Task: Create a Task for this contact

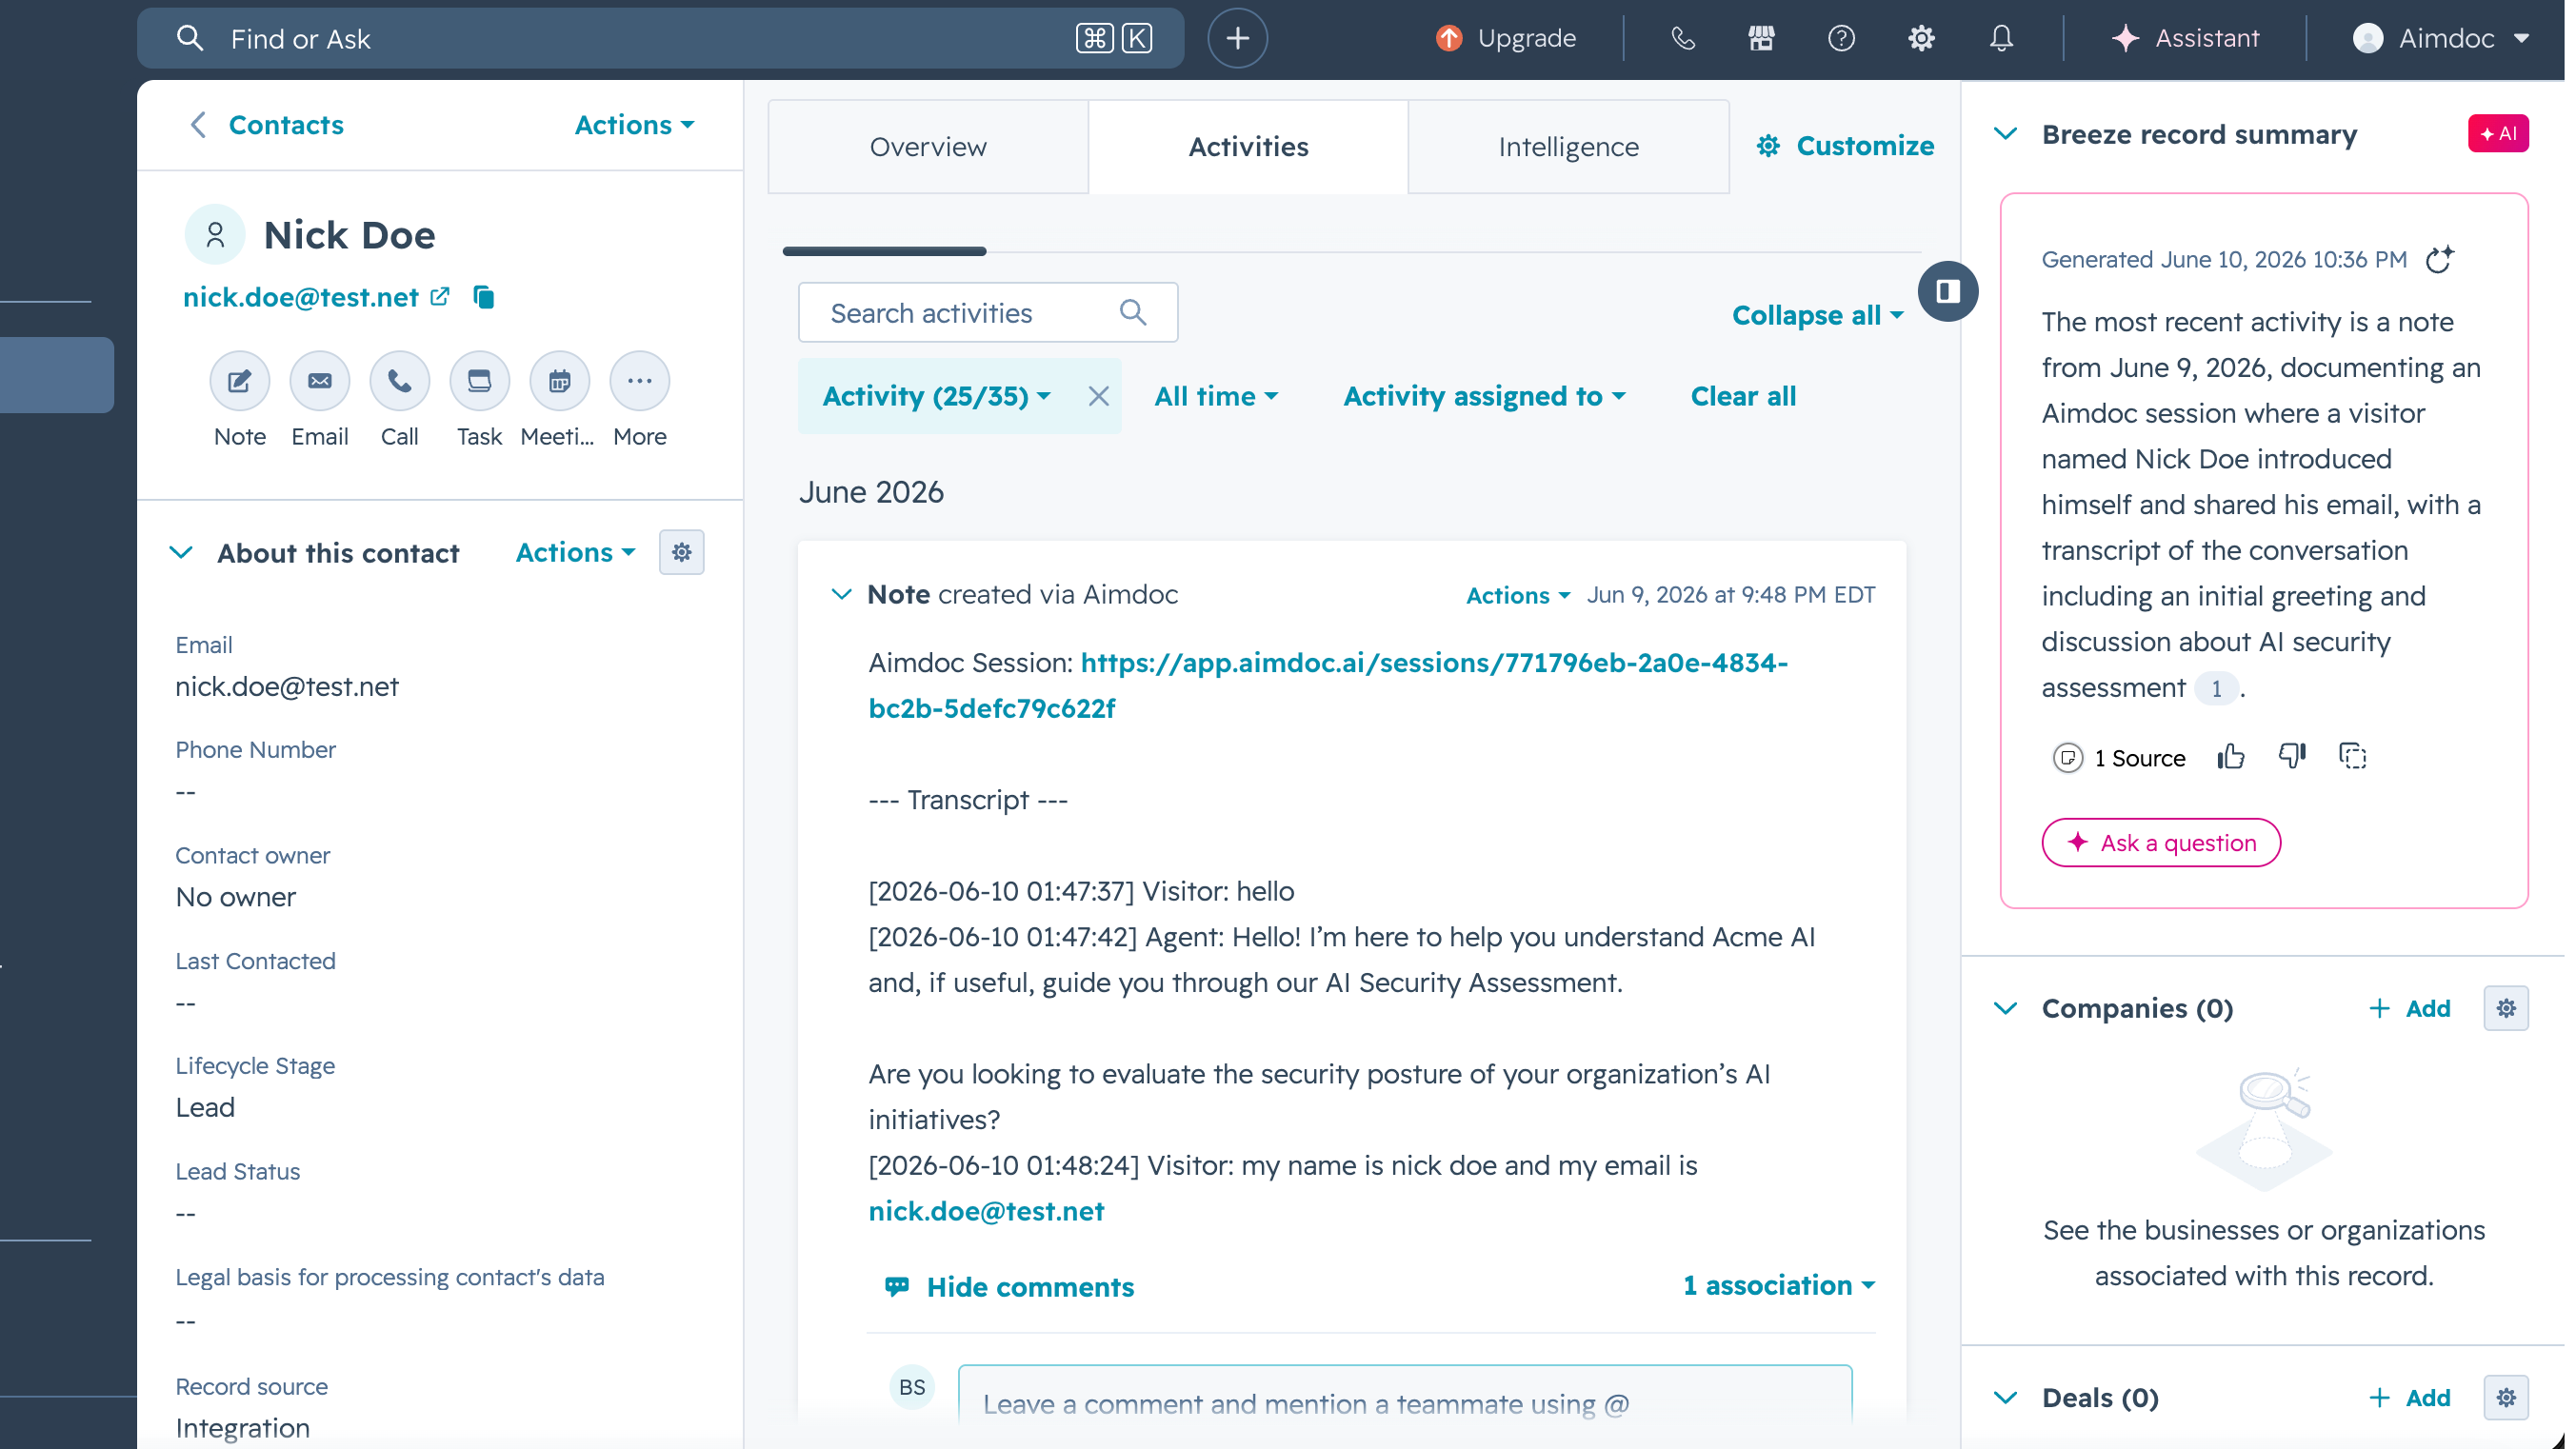Action: [x=480, y=381]
